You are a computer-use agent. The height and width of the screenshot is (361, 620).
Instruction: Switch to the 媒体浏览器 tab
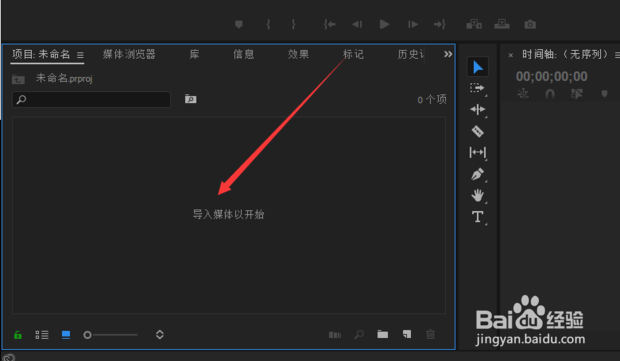tap(129, 54)
